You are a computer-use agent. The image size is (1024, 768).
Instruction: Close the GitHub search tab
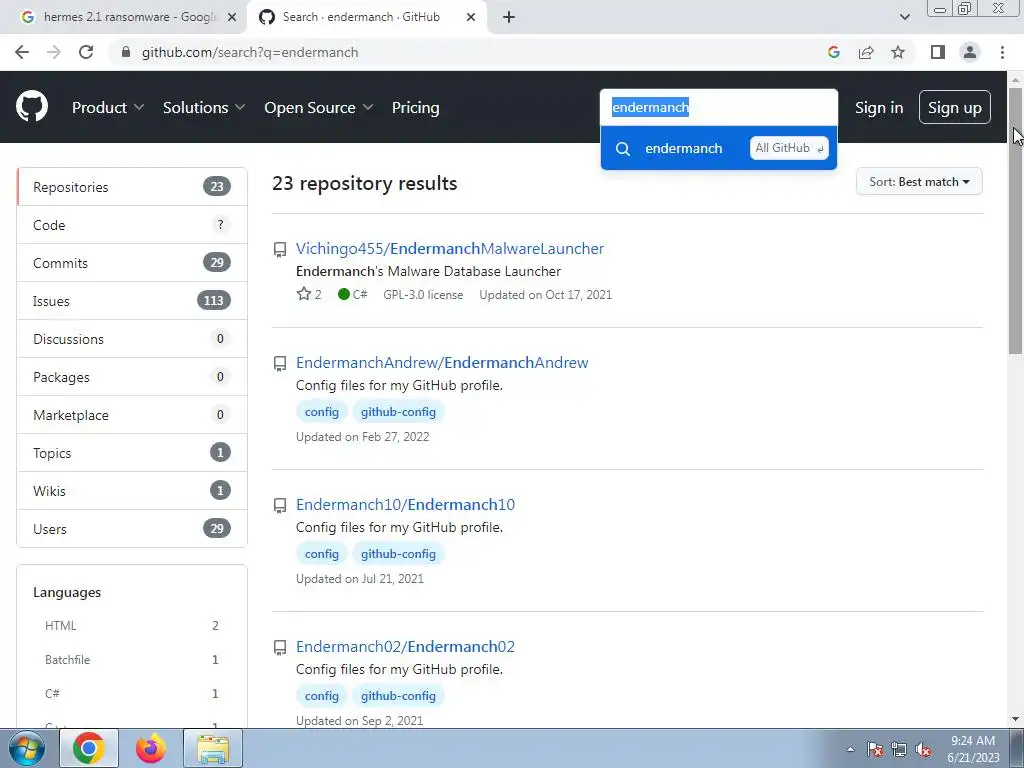pos(471,17)
